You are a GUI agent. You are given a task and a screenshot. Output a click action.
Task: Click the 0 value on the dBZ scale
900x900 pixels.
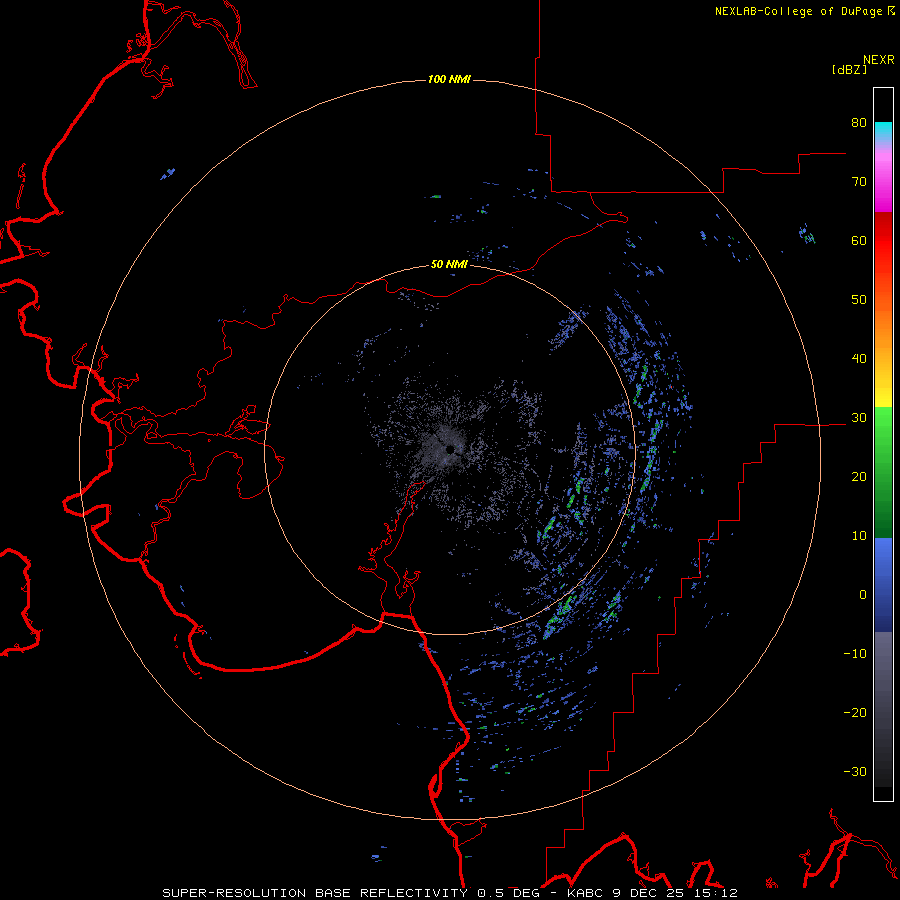click(863, 595)
